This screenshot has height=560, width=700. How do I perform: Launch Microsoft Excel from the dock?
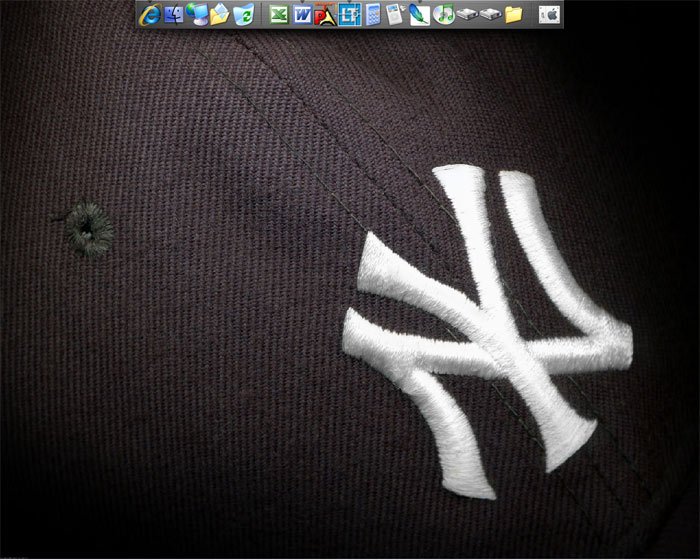(x=280, y=14)
